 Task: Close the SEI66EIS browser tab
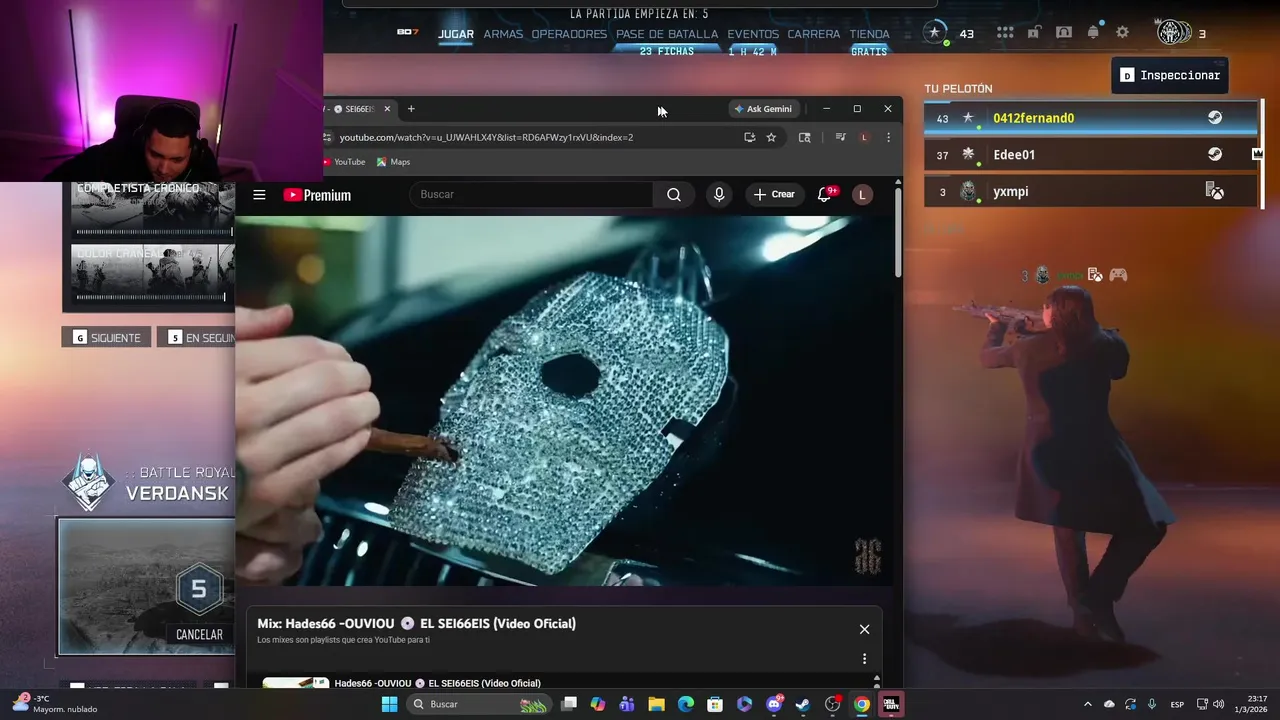[x=387, y=108]
